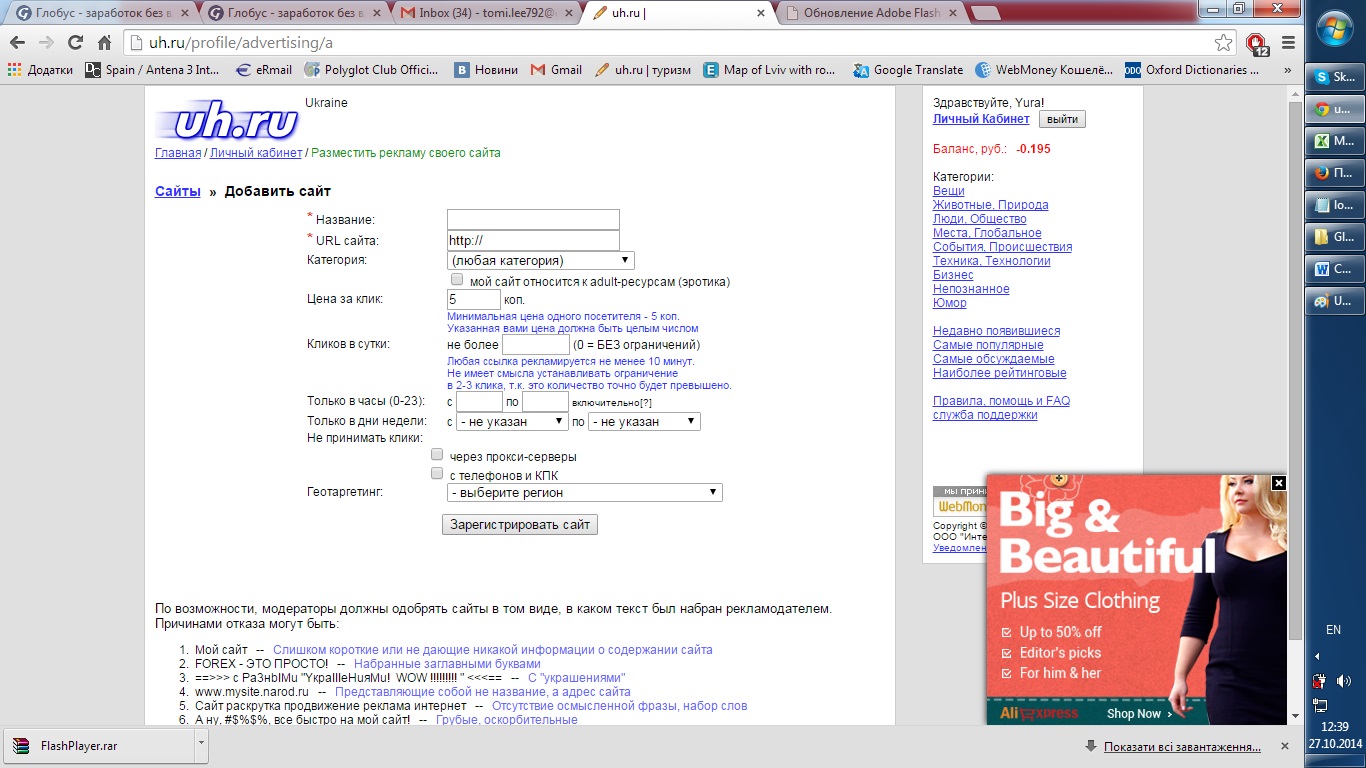Open the служба поддержки link
Image resolution: width=1366 pixels, height=768 pixels.
coord(985,415)
